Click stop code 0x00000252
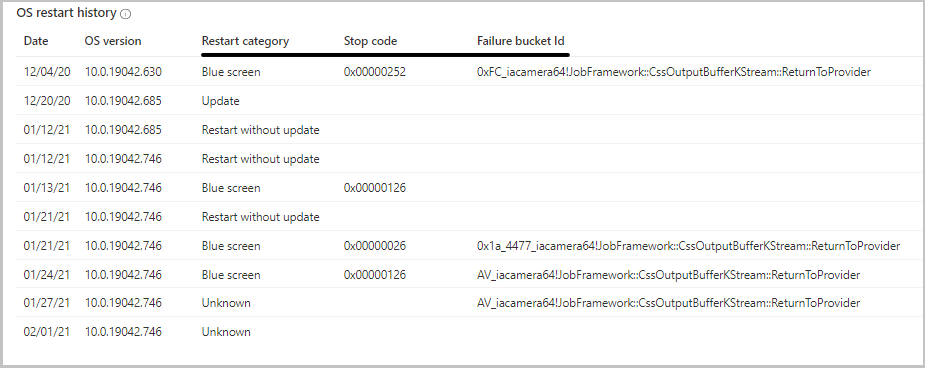Screen dimensions: 925x368 375,72
